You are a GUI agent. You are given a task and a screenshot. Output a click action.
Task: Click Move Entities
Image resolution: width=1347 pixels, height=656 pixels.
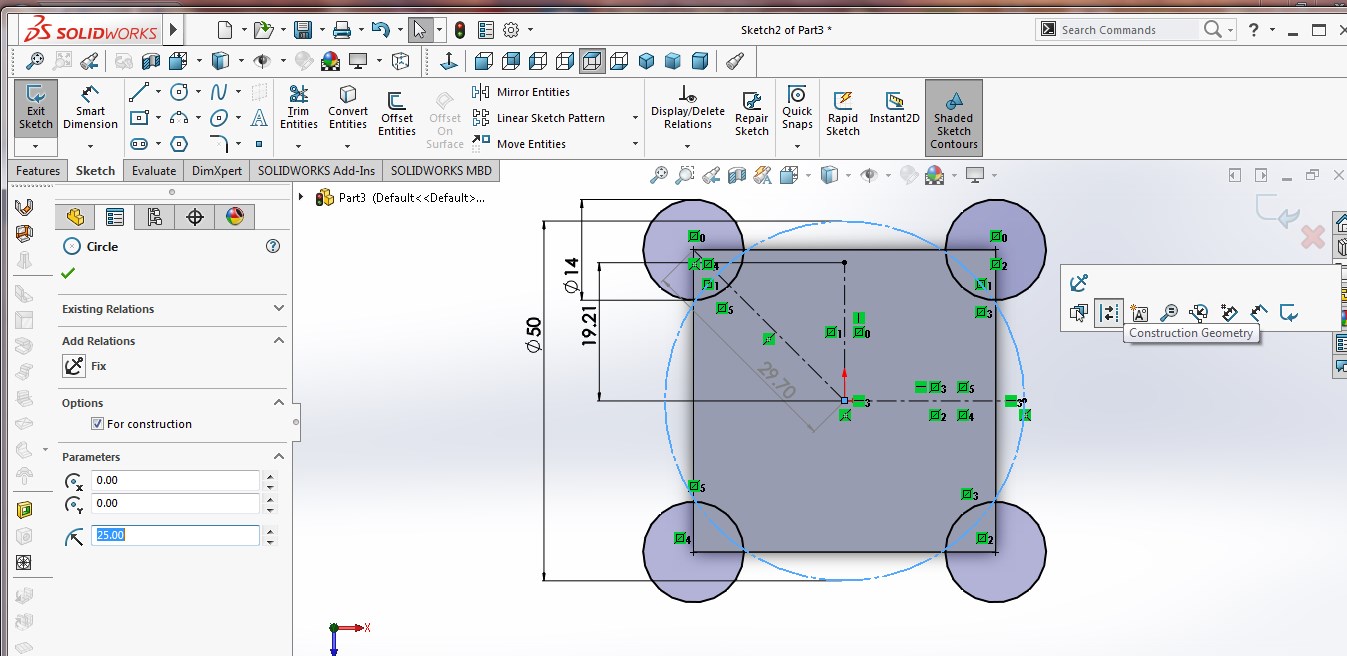point(520,144)
